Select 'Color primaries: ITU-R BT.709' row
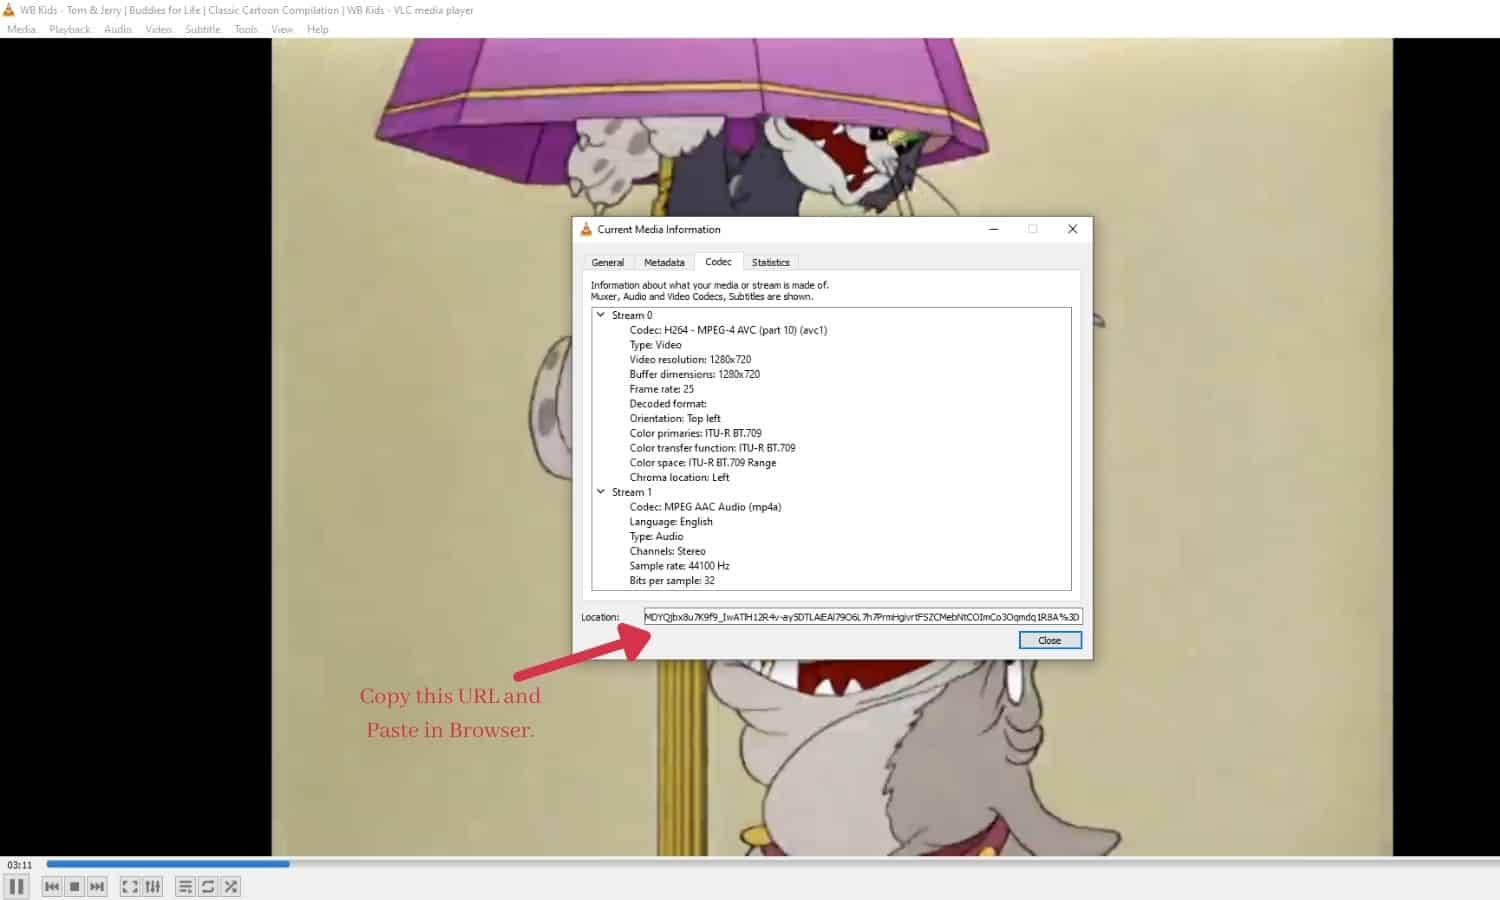Screen dimensions: 1500x900 pos(696,433)
